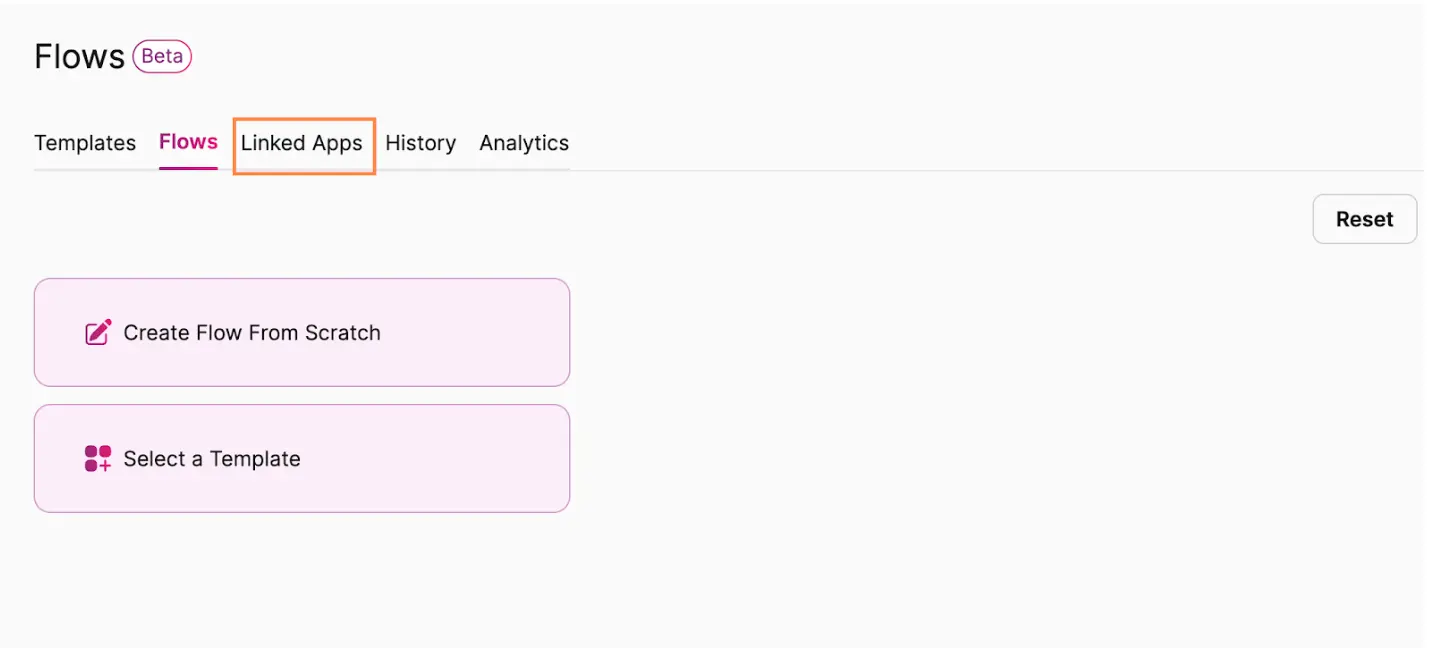Click the Flows page heading

pyautogui.click(x=79, y=57)
